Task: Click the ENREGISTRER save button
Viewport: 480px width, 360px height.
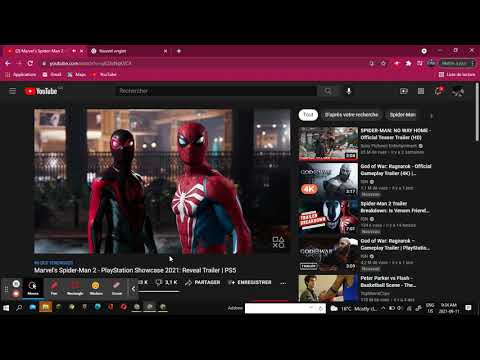Action: tap(250, 282)
